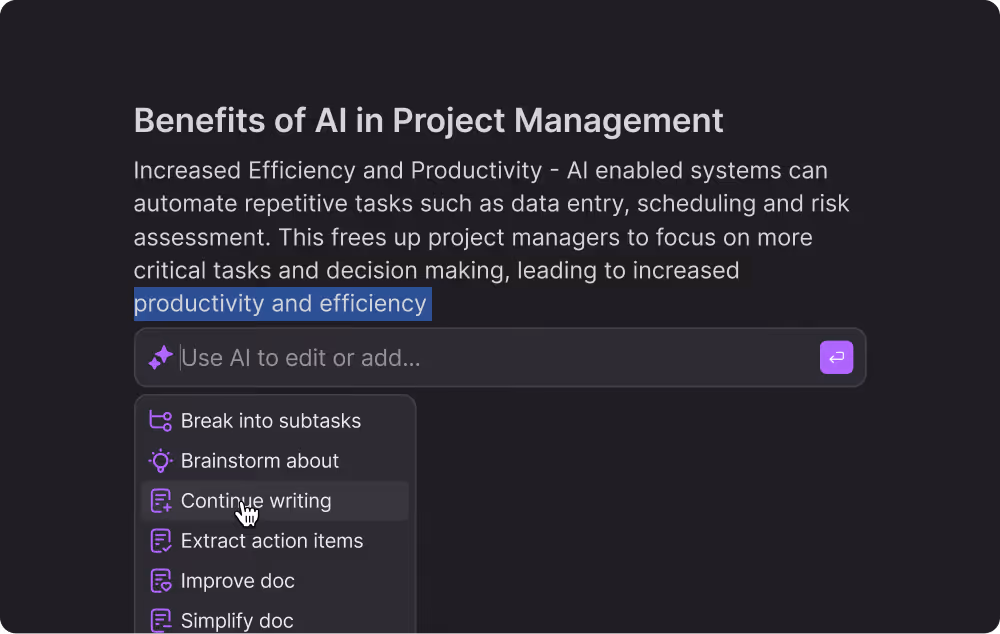Click the return arrow icon on the purple submit button
Image resolution: width=1000 pixels, height=634 pixels.
point(836,357)
